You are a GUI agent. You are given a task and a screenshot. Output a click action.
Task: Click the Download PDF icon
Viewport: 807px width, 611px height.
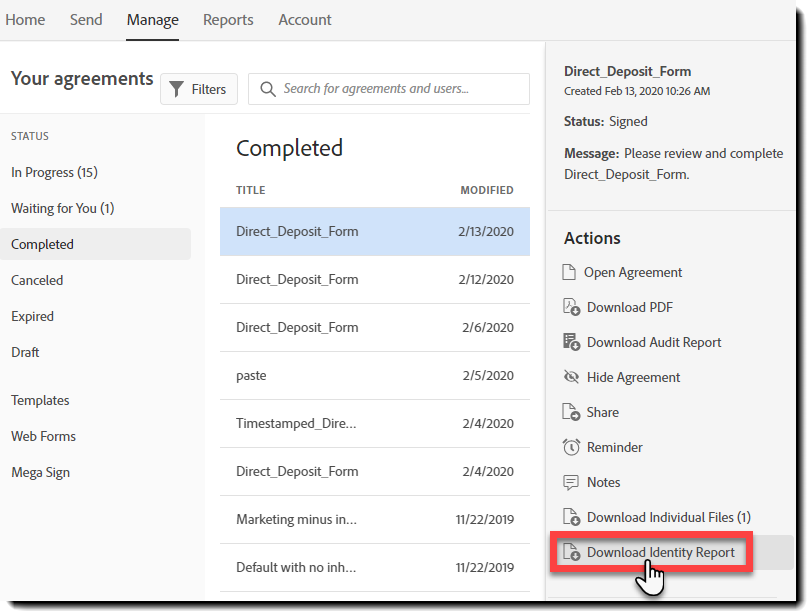(571, 307)
